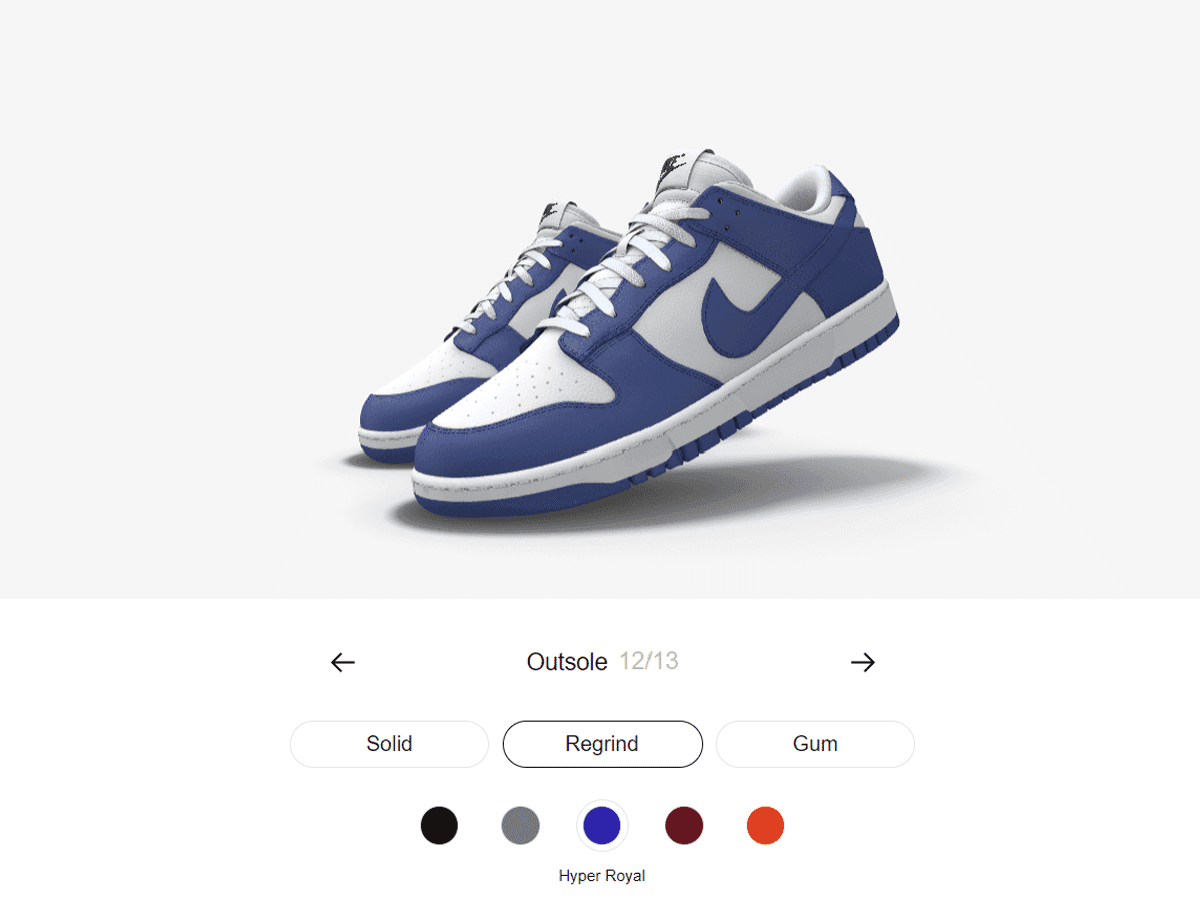
Task: Switch outsole type to Gum
Action: click(815, 744)
